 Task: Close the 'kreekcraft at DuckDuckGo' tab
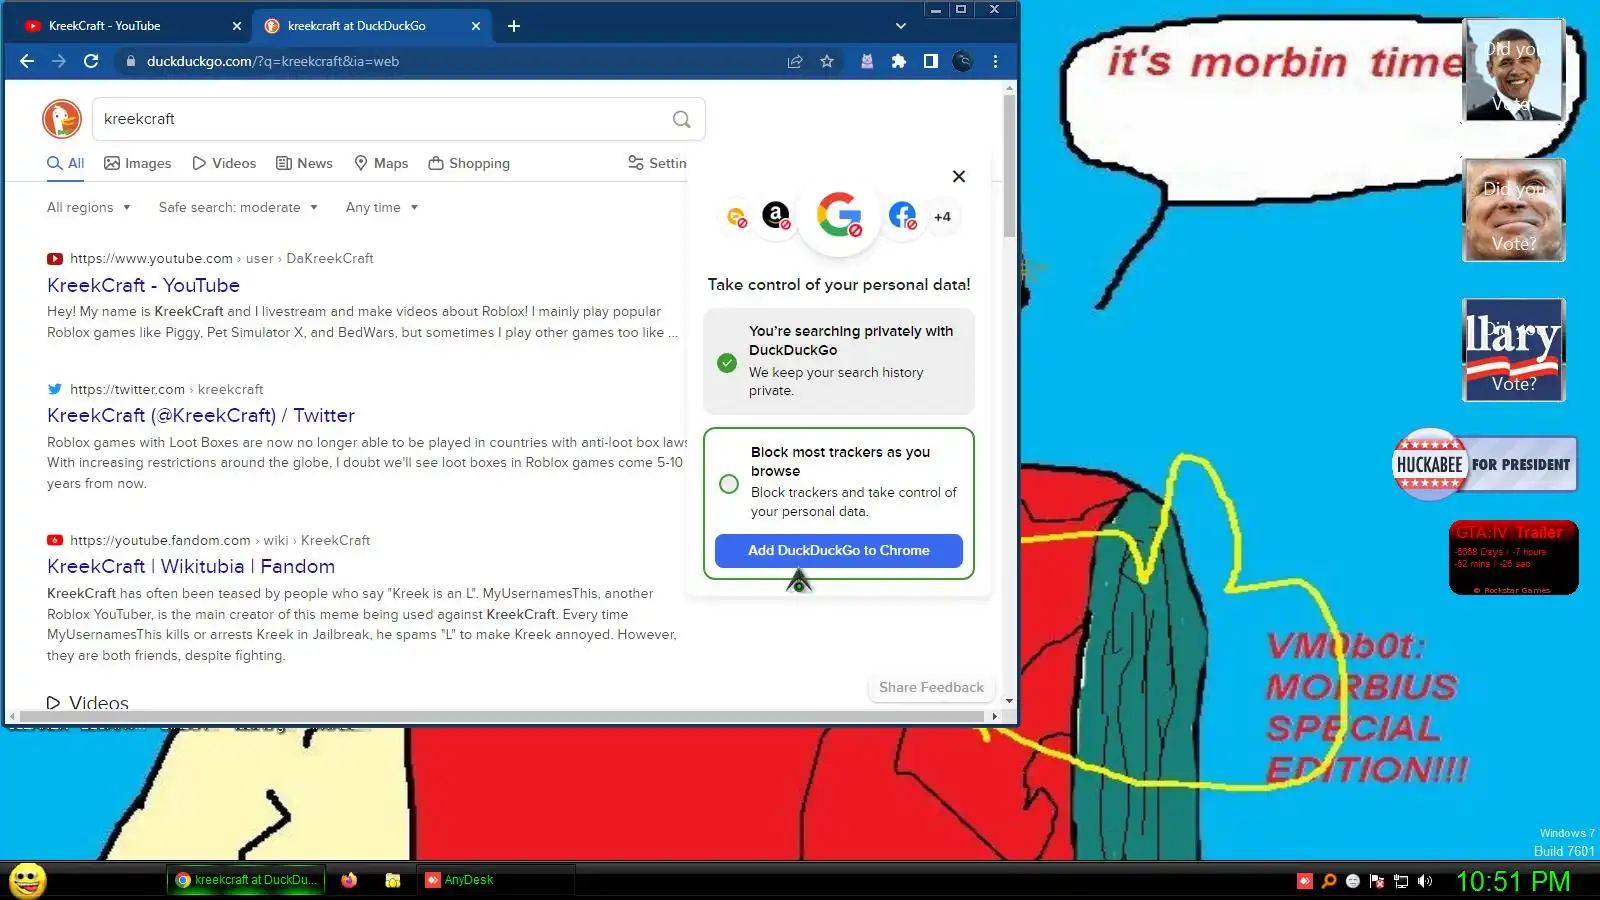tap(476, 26)
